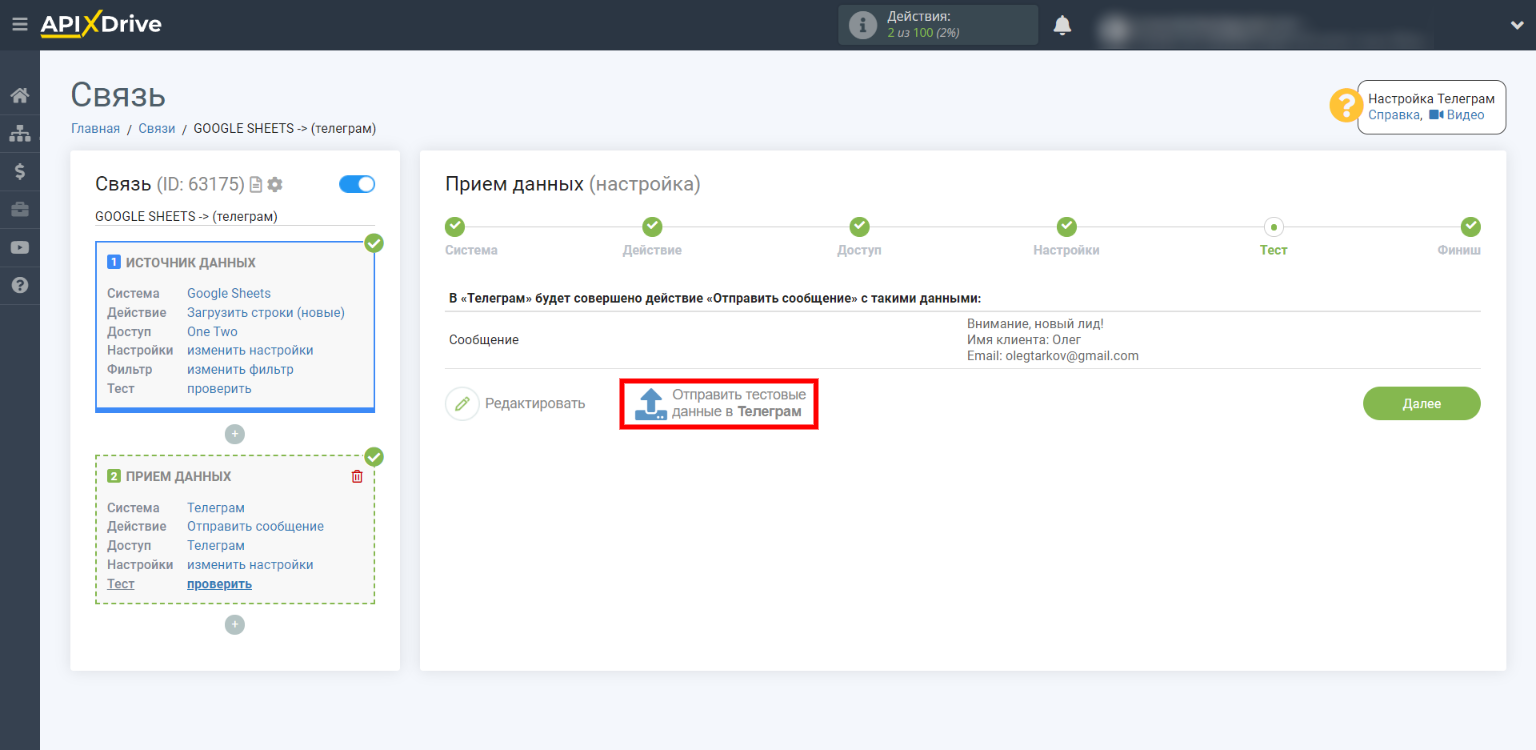Click source изменить настройки link
Screen dimensions: 1536x750
click(x=250, y=350)
